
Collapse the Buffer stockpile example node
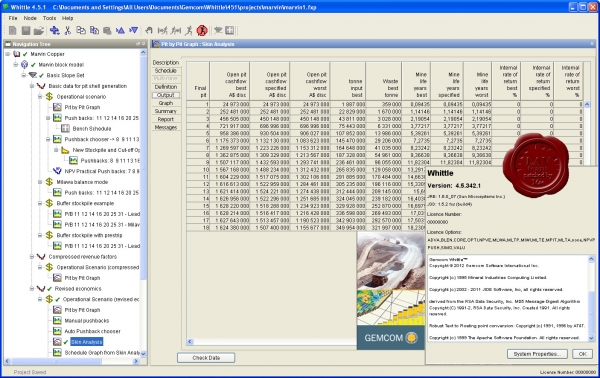coord(40,203)
